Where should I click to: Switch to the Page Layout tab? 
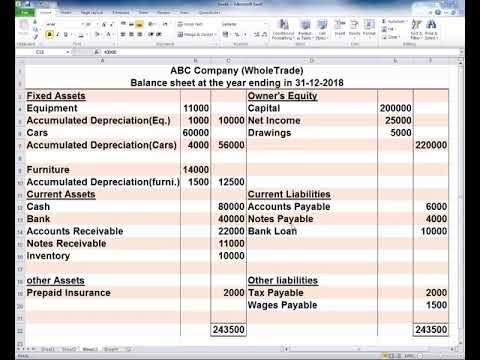point(92,13)
